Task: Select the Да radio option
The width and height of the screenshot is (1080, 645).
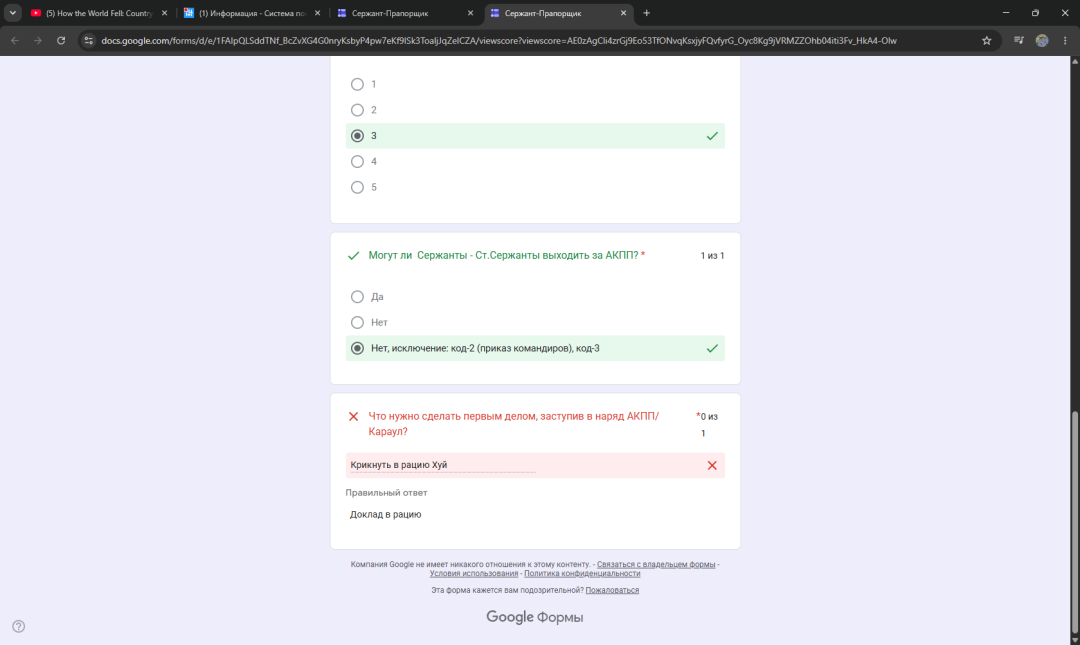Action: (x=357, y=297)
